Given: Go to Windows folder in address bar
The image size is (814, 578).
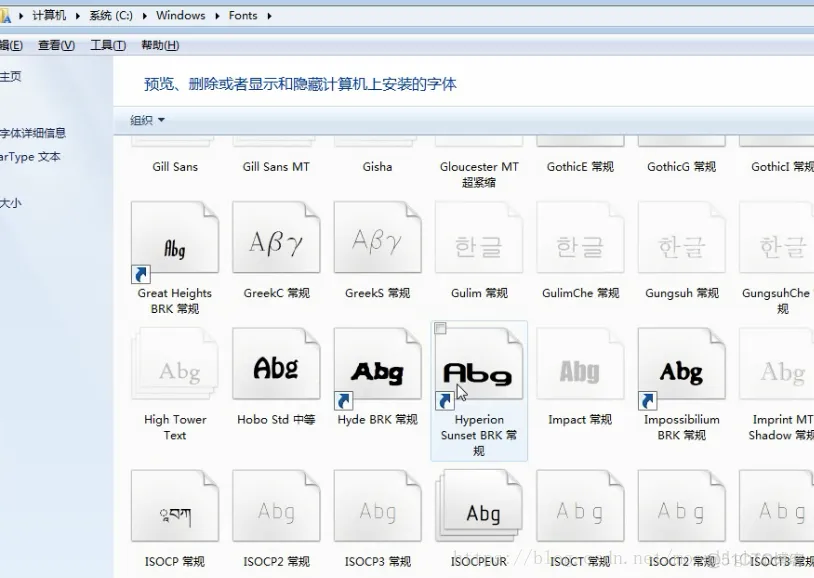Looking at the screenshot, I should 181,16.
